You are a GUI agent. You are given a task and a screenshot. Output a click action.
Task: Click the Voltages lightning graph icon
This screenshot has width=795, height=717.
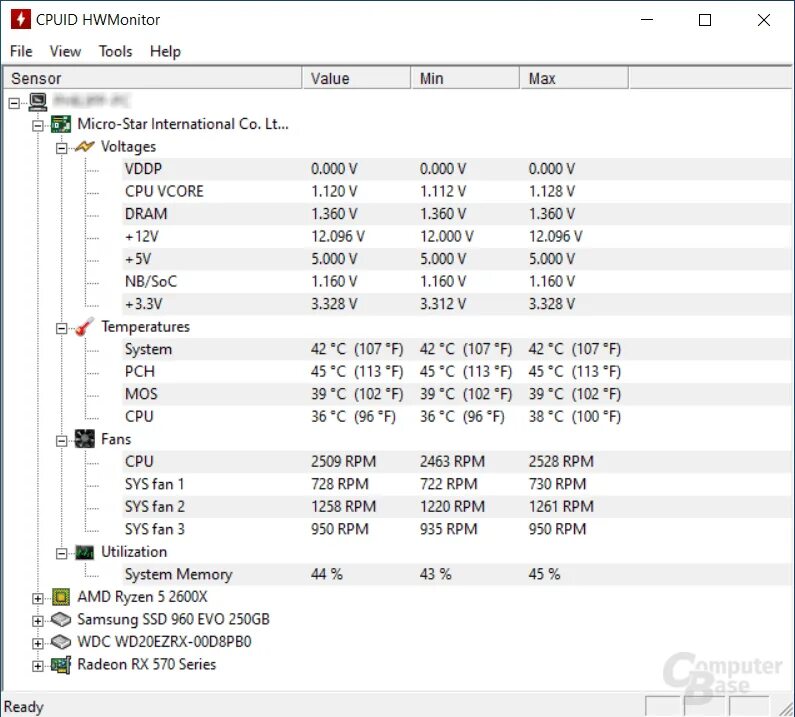(x=84, y=147)
